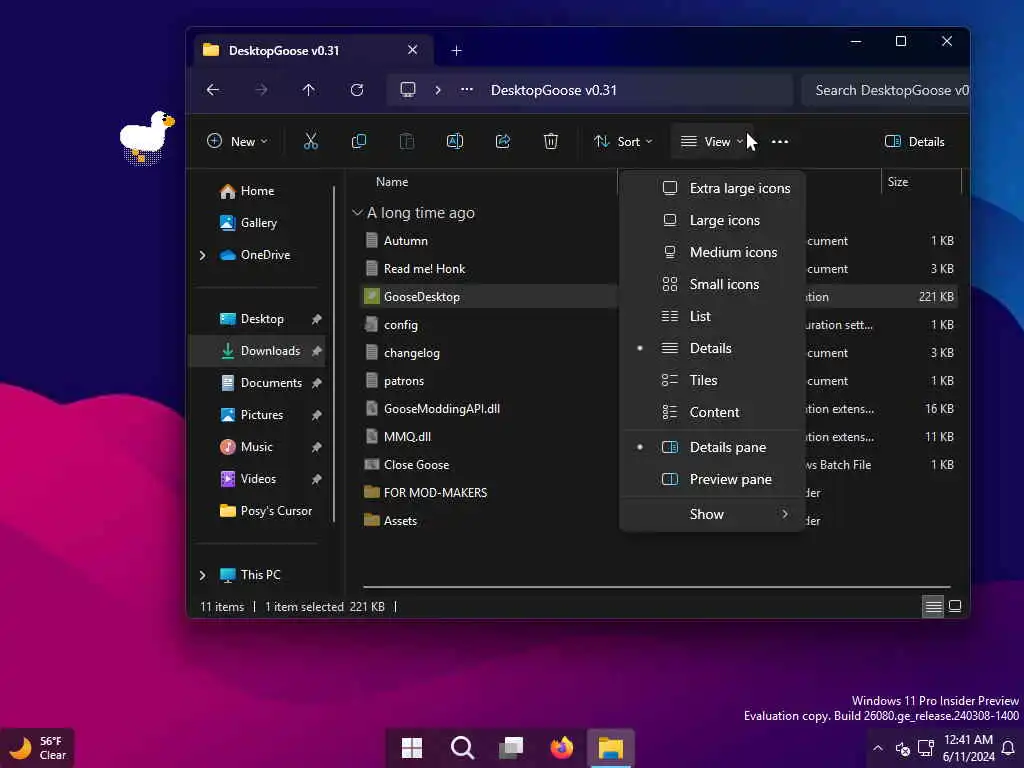The height and width of the screenshot is (768, 1024).
Task: Click the Search DesktopGoose box
Action: coord(886,90)
